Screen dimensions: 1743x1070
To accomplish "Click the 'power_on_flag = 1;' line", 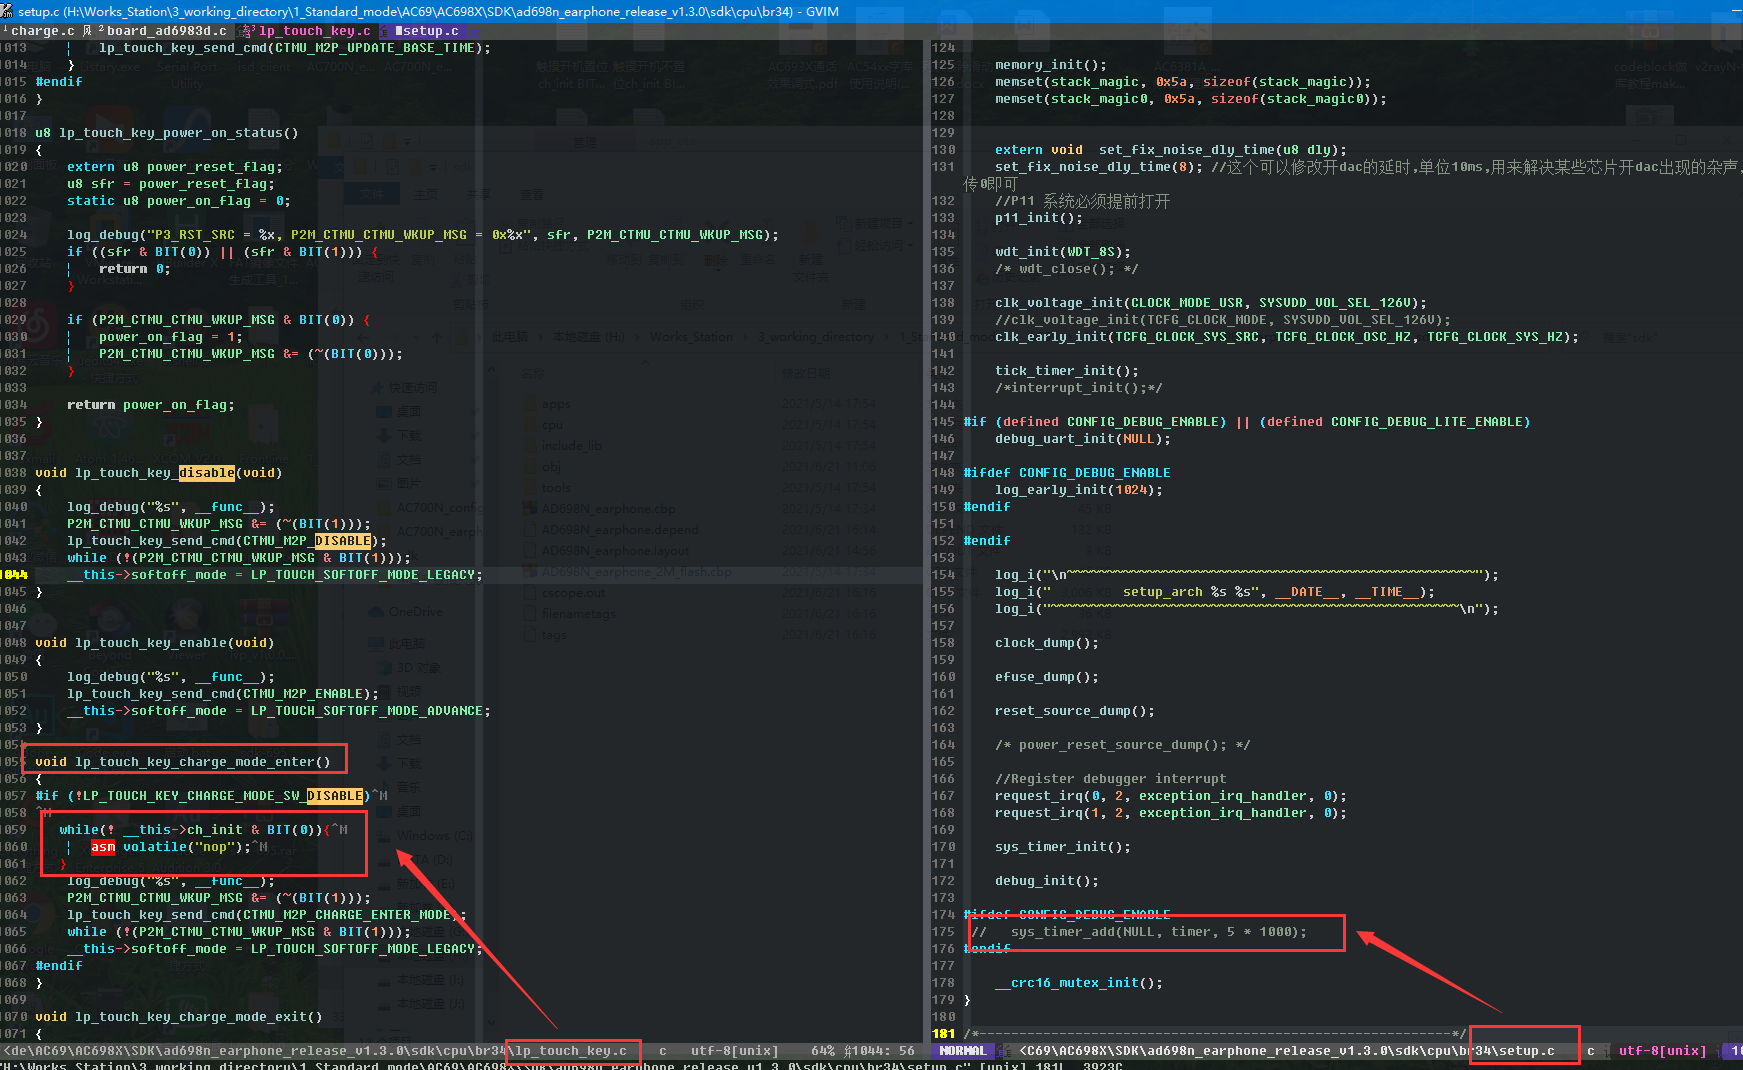I will pos(170,337).
